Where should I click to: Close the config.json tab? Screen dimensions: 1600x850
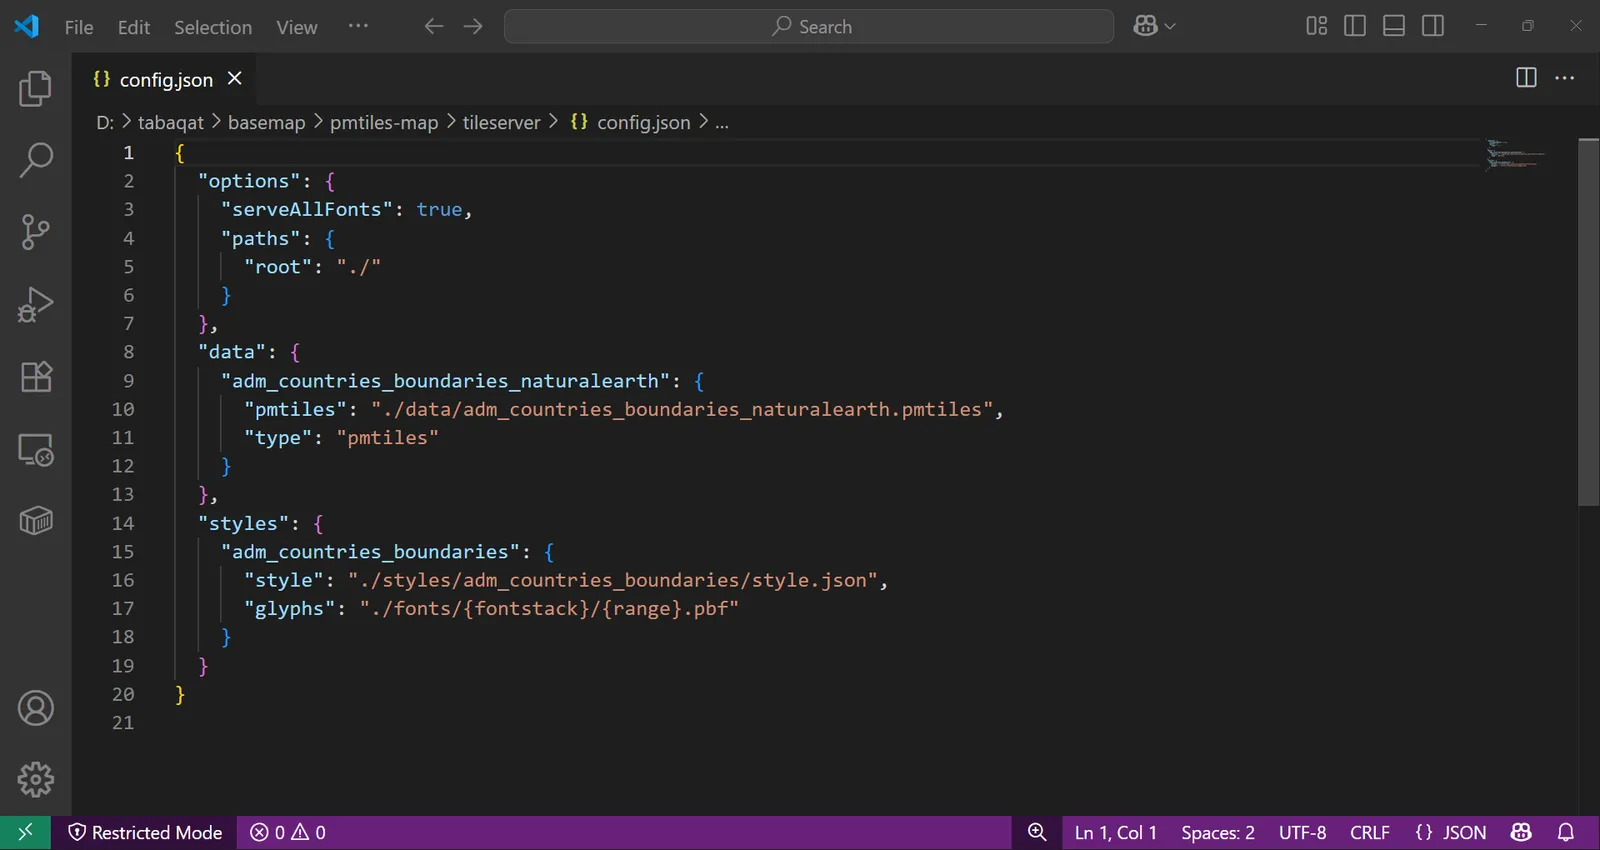point(235,78)
